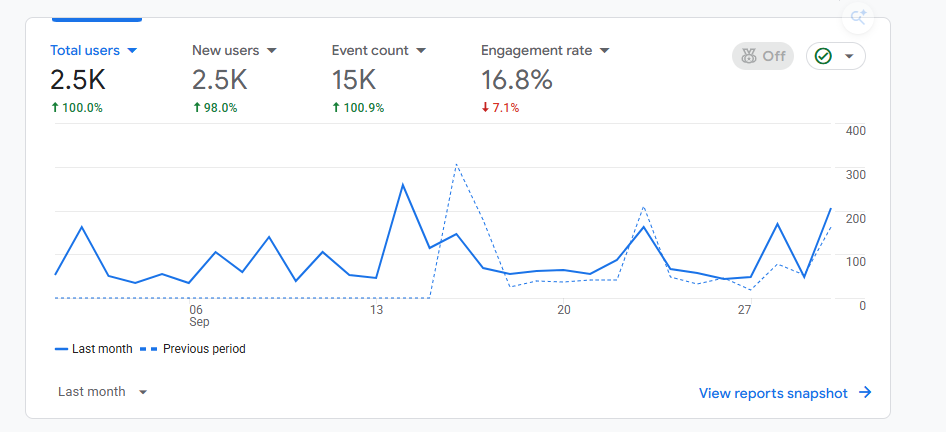Screen dimensions: 946x432
Task: Click the Last month legend entry
Action: pyautogui.click(x=94, y=349)
